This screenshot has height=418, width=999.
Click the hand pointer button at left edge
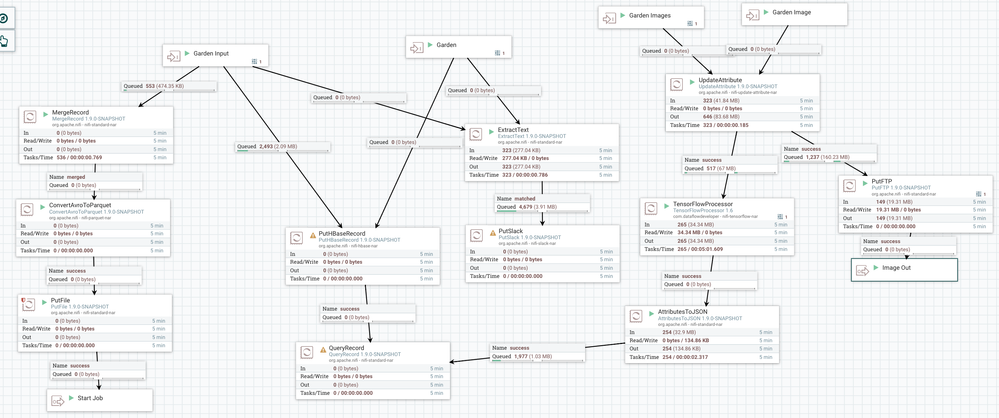point(4,41)
